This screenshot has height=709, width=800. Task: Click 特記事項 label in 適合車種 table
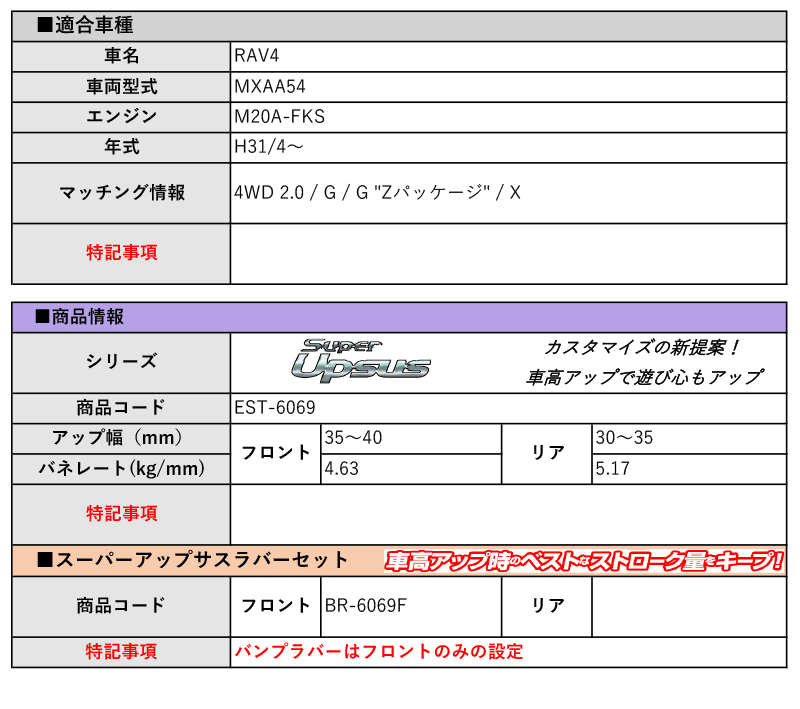coord(121,253)
